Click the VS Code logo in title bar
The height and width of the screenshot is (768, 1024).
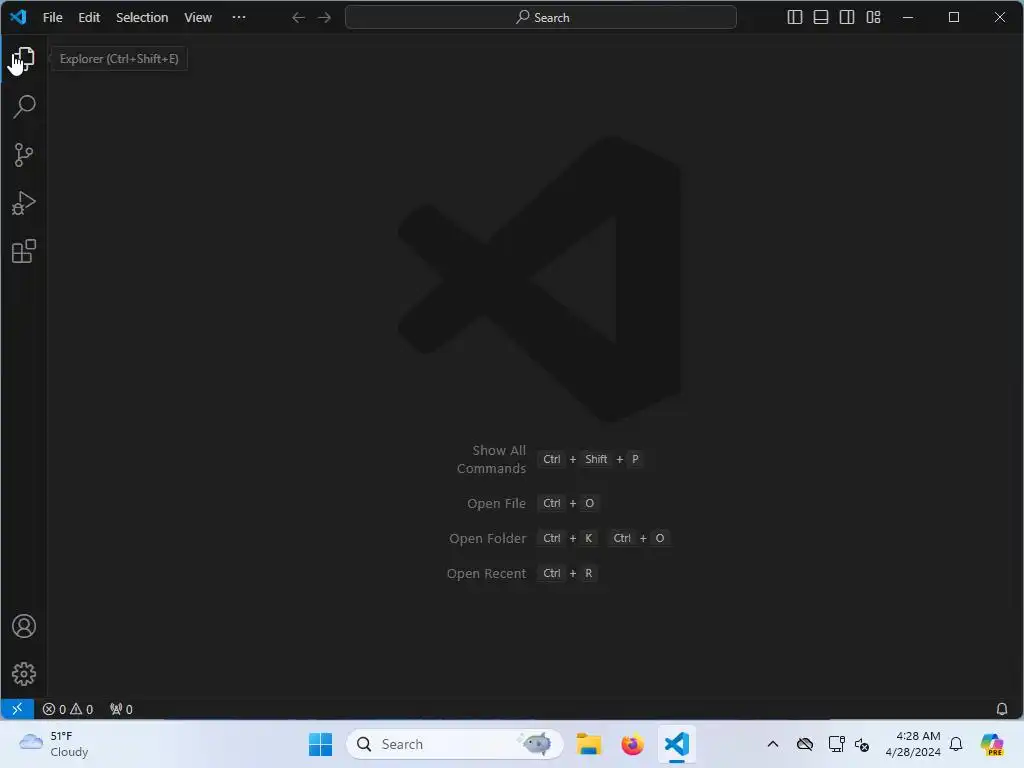click(18, 17)
